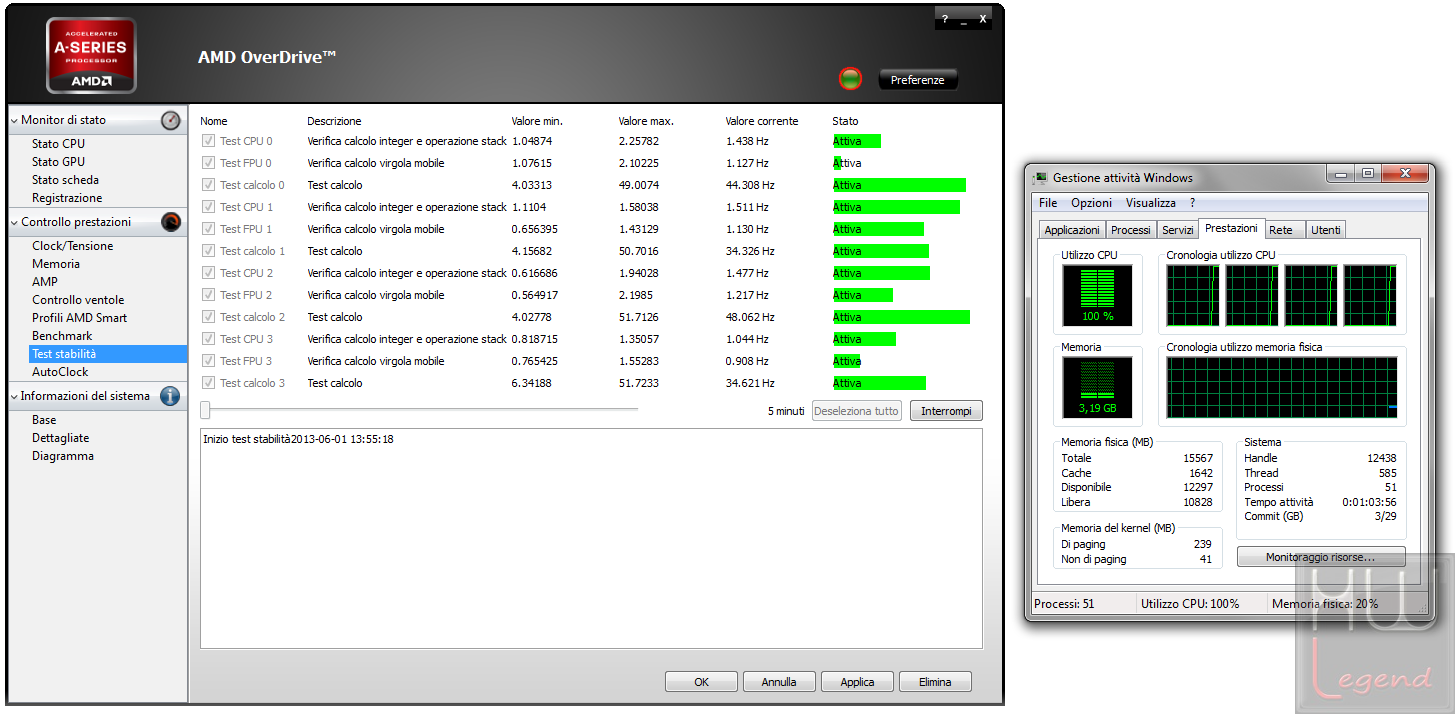The width and height of the screenshot is (1455, 714).
Task: Toggle the Test FPU 0 checkbox
Action: [208, 163]
